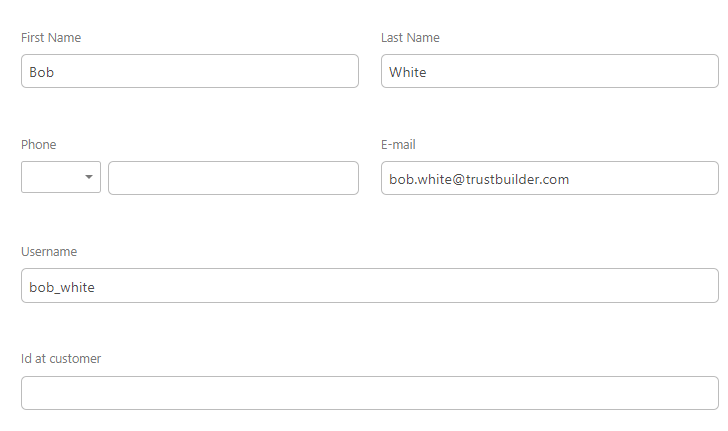Click the text White in Last Name
Screen dimensions: 728x431
point(408,72)
